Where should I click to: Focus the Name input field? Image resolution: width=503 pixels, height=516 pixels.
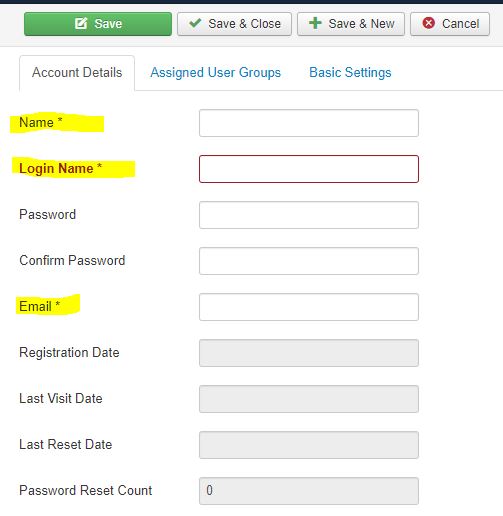309,123
